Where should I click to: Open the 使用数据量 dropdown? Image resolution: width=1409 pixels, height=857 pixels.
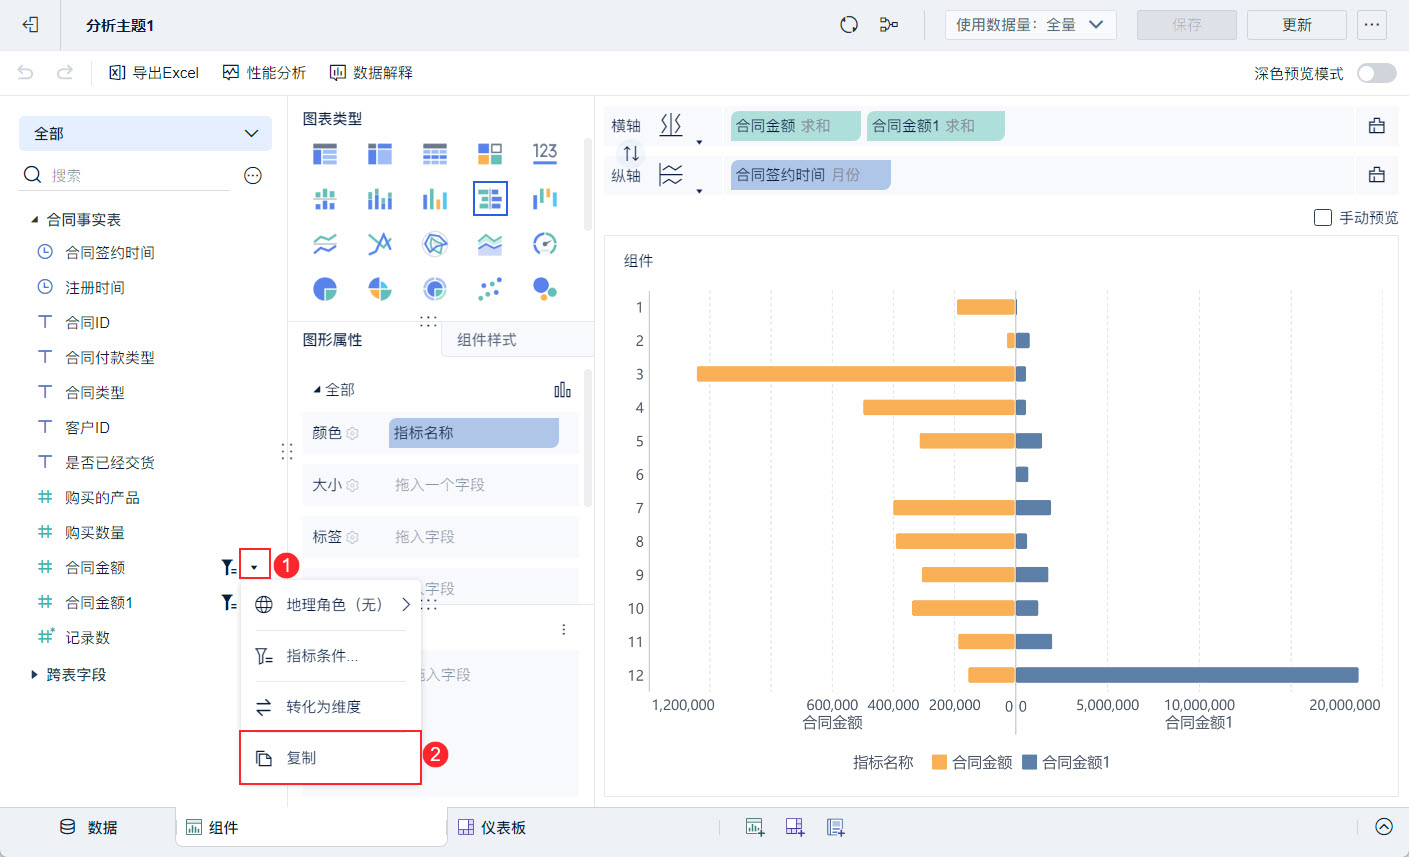(1030, 25)
